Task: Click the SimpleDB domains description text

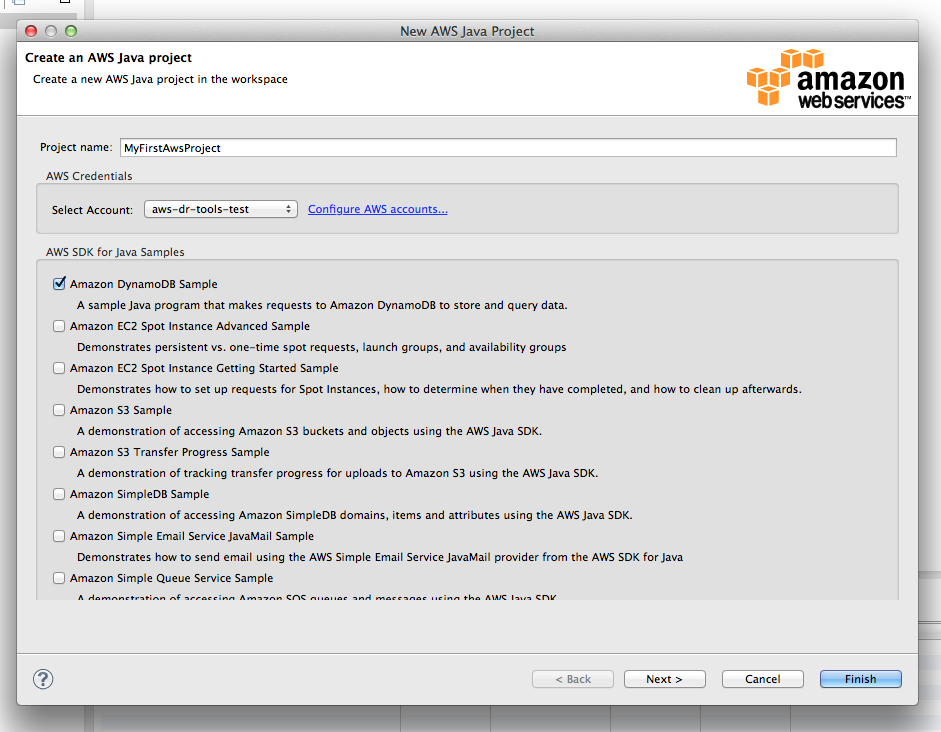Action: point(355,515)
